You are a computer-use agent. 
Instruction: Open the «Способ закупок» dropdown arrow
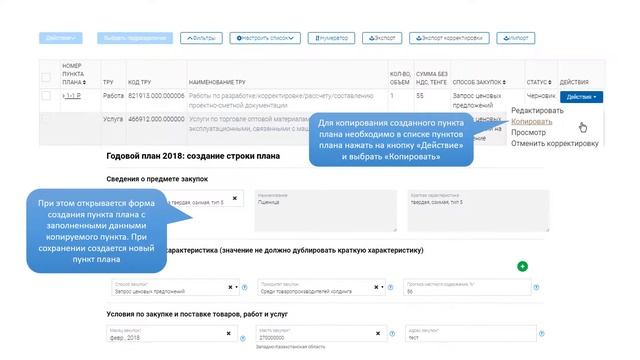point(236,287)
